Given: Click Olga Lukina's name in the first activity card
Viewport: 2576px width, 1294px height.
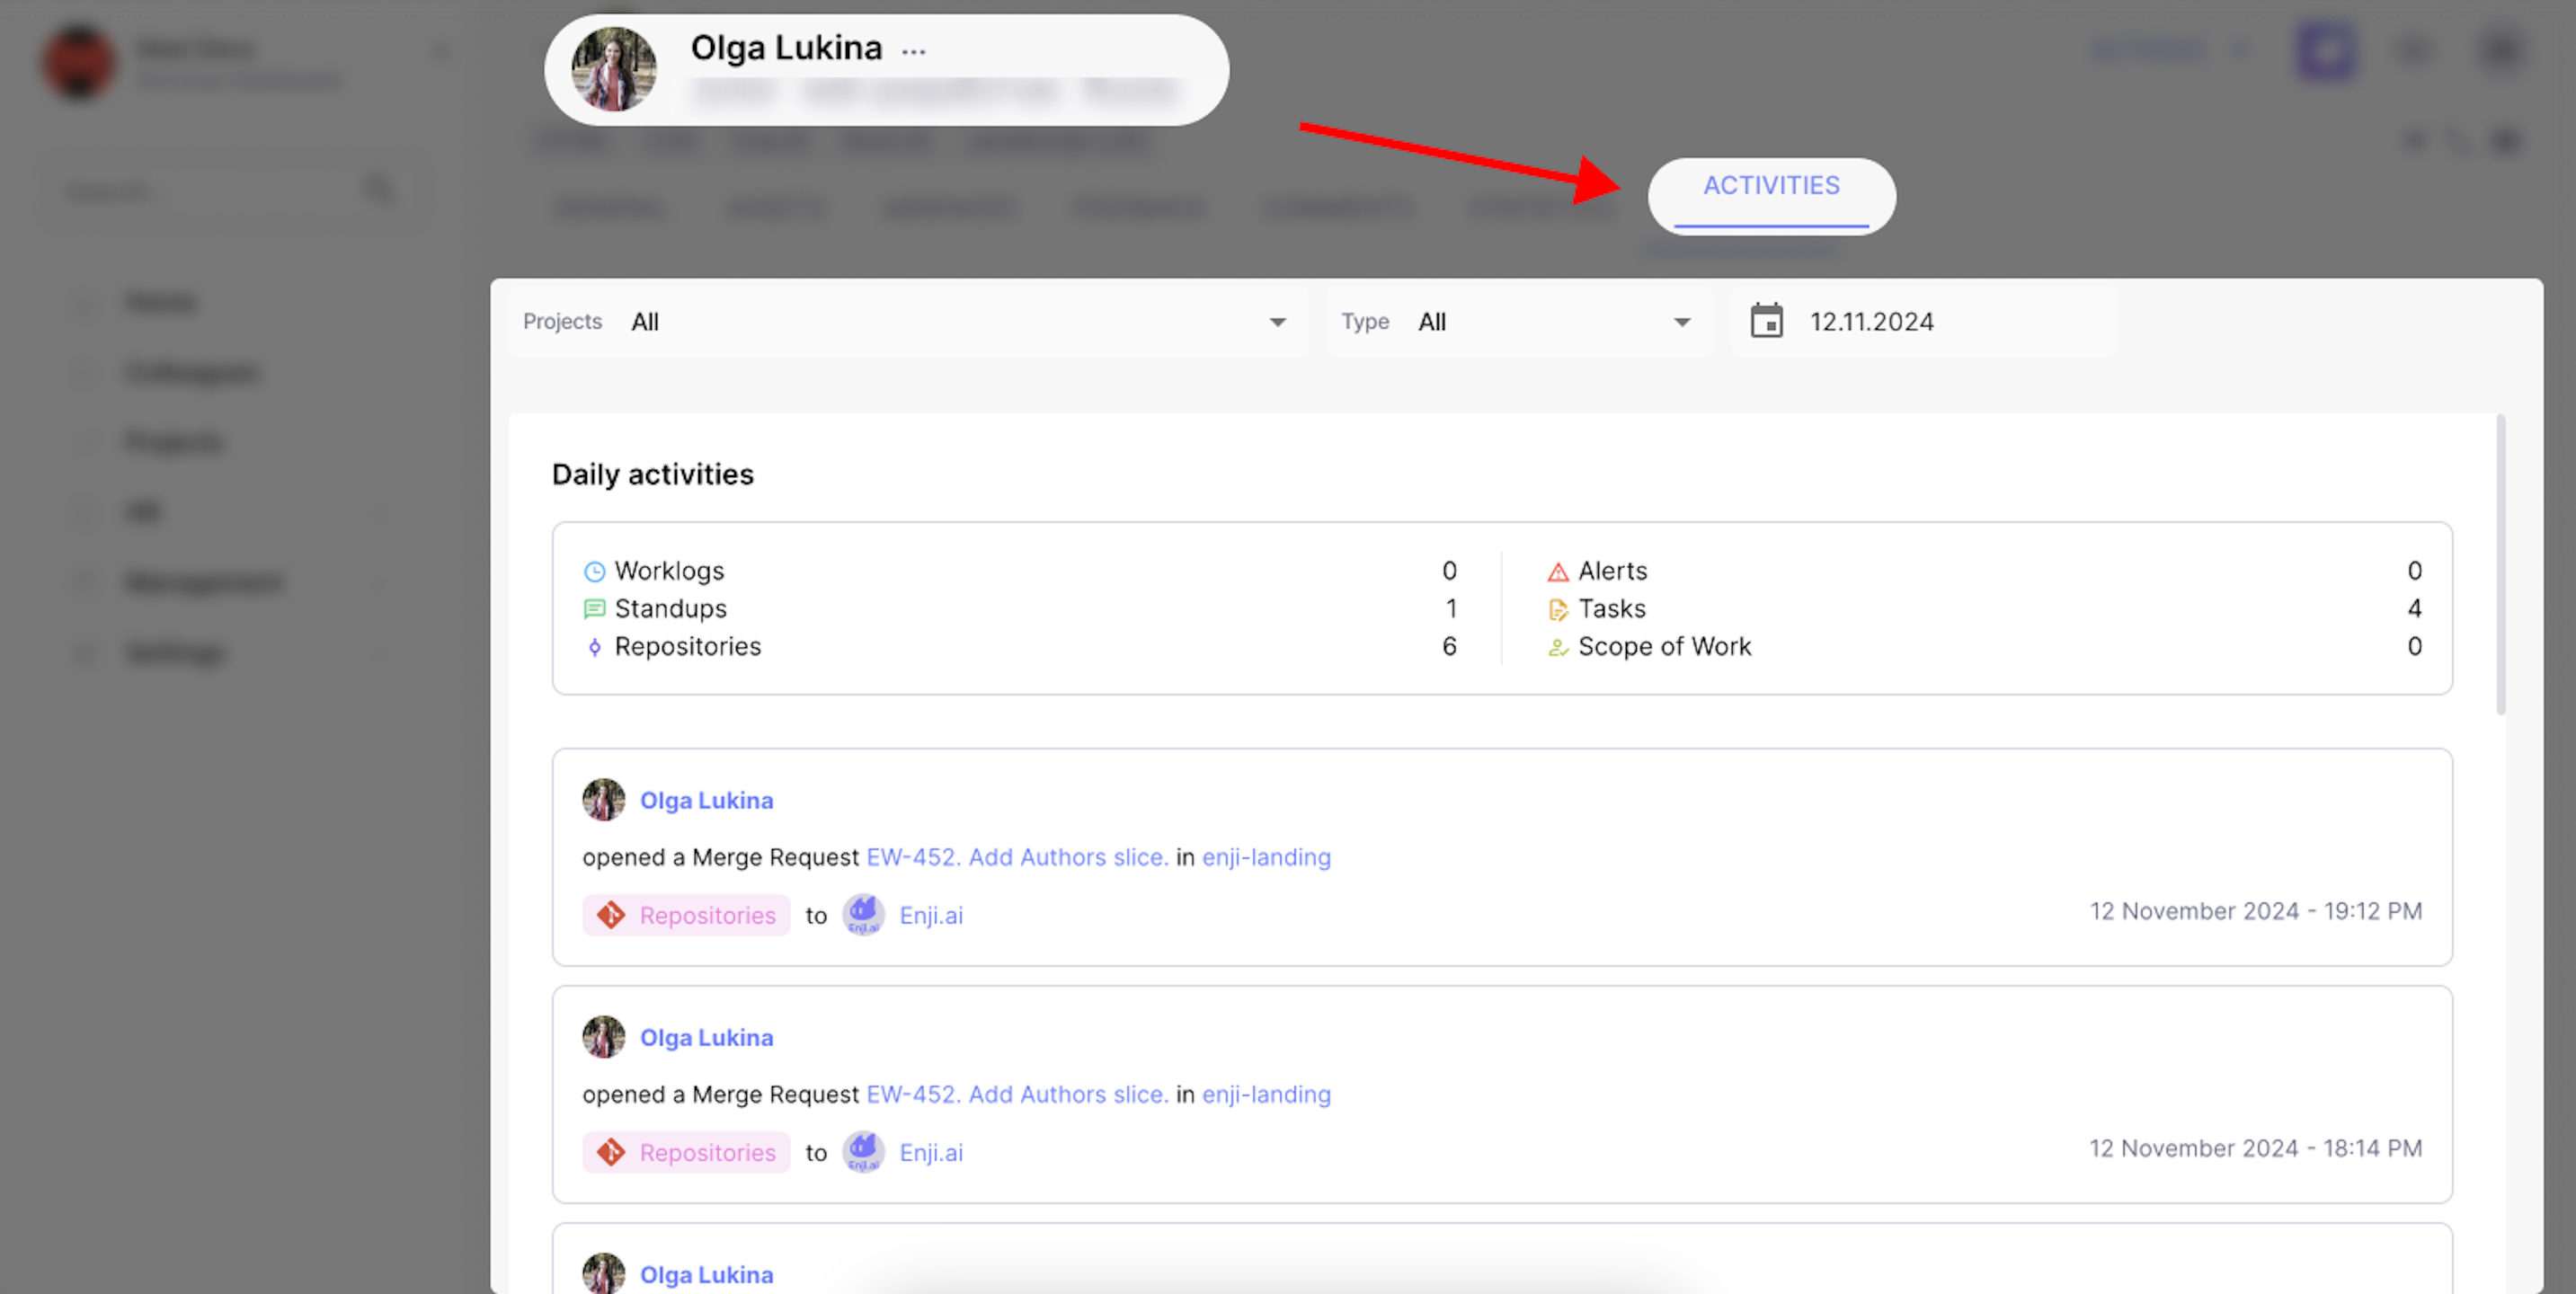Looking at the screenshot, I should pos(706,800).
